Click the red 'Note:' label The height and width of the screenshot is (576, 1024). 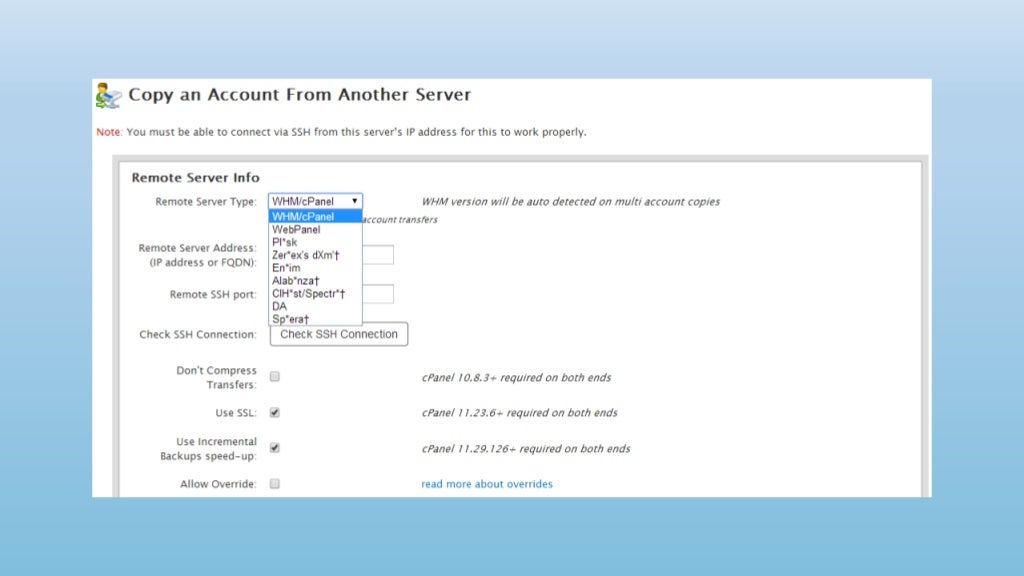point(109,132)
